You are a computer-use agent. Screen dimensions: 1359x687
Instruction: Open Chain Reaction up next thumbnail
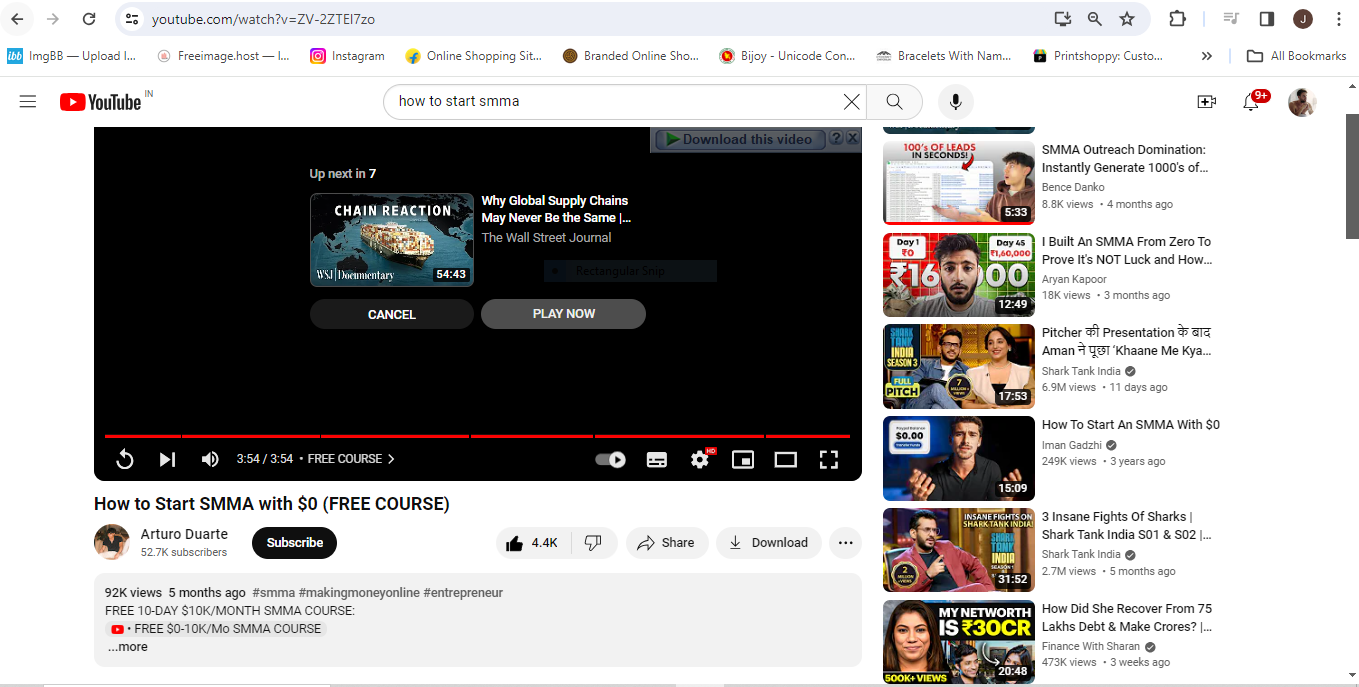pyautogui.click(x=392, y=240)
